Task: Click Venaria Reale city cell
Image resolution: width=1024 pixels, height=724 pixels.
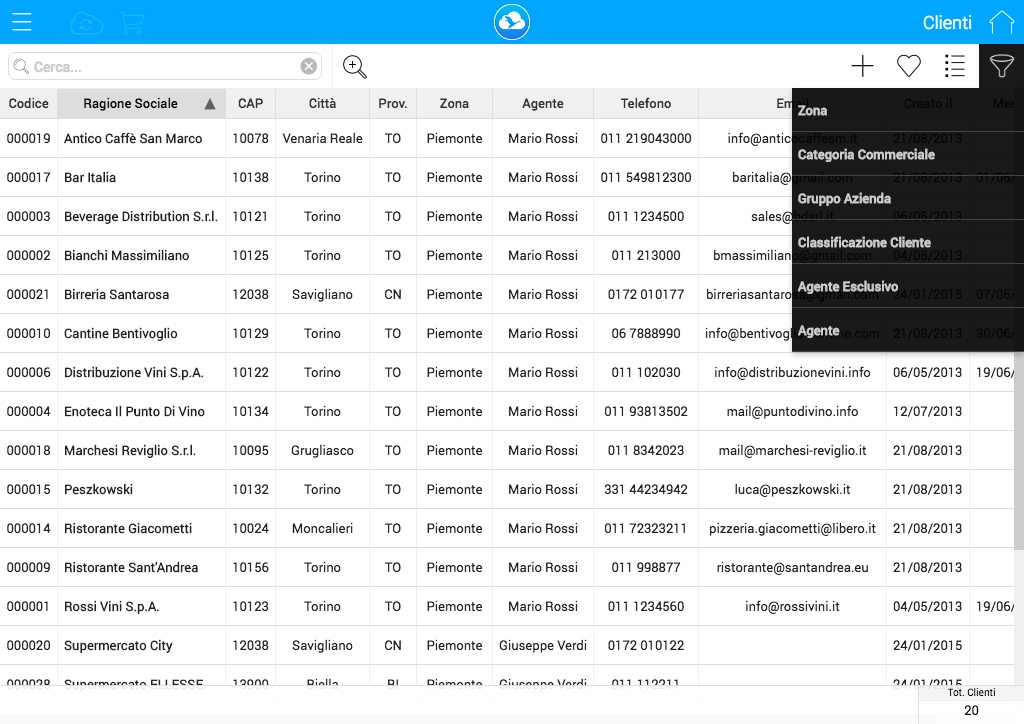Action: 323,138
